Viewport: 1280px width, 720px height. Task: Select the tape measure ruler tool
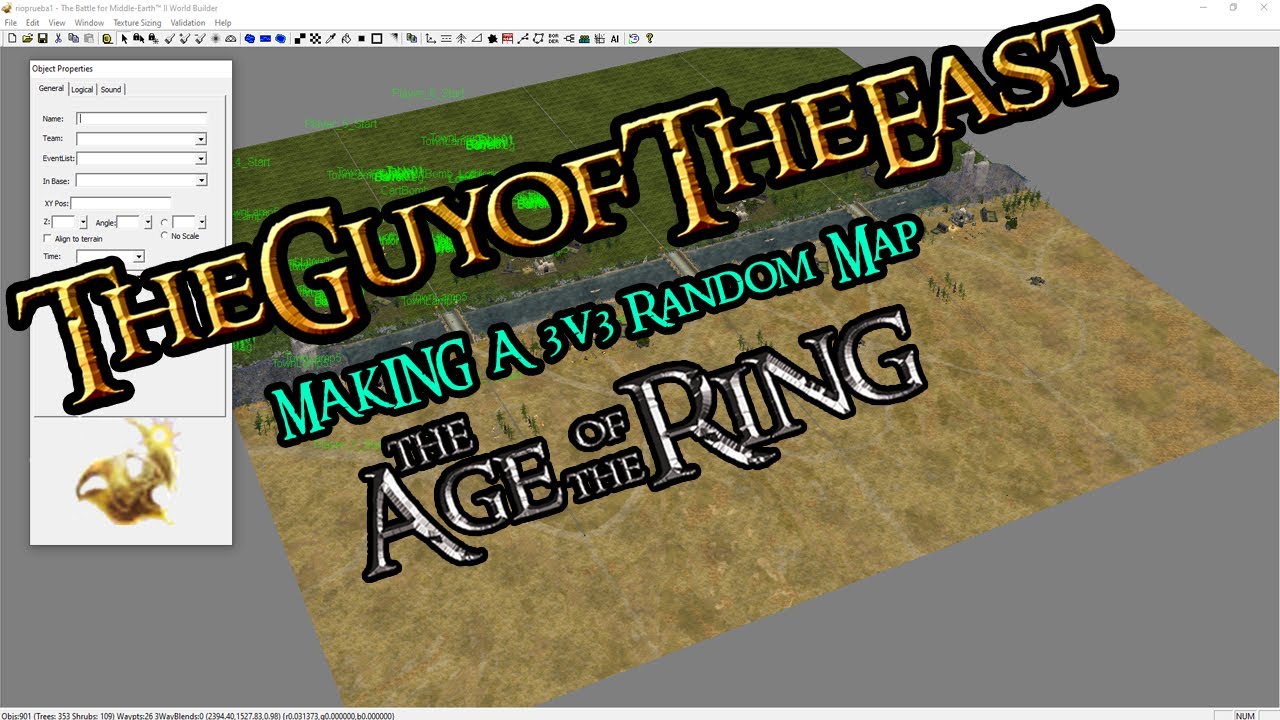point(107,39)
